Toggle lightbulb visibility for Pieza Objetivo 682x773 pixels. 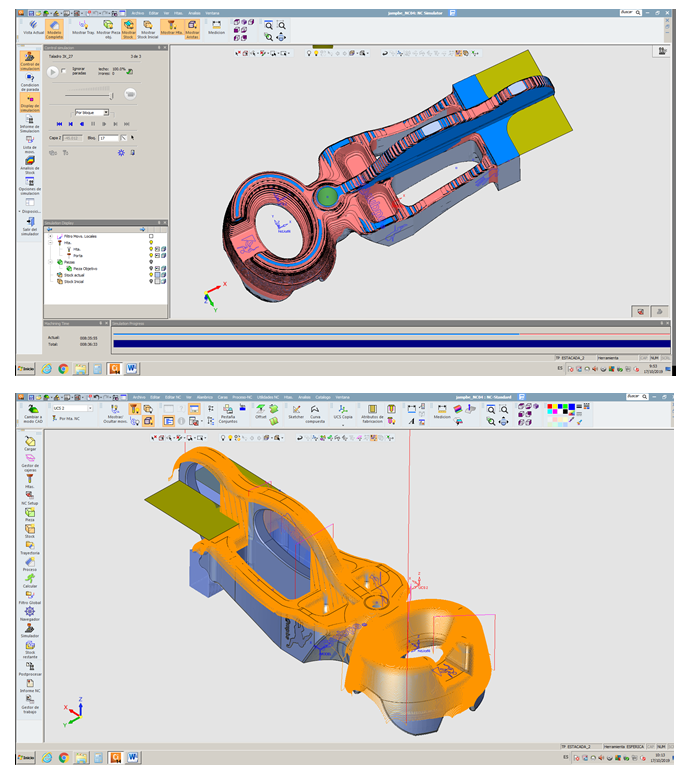[151, 268]
